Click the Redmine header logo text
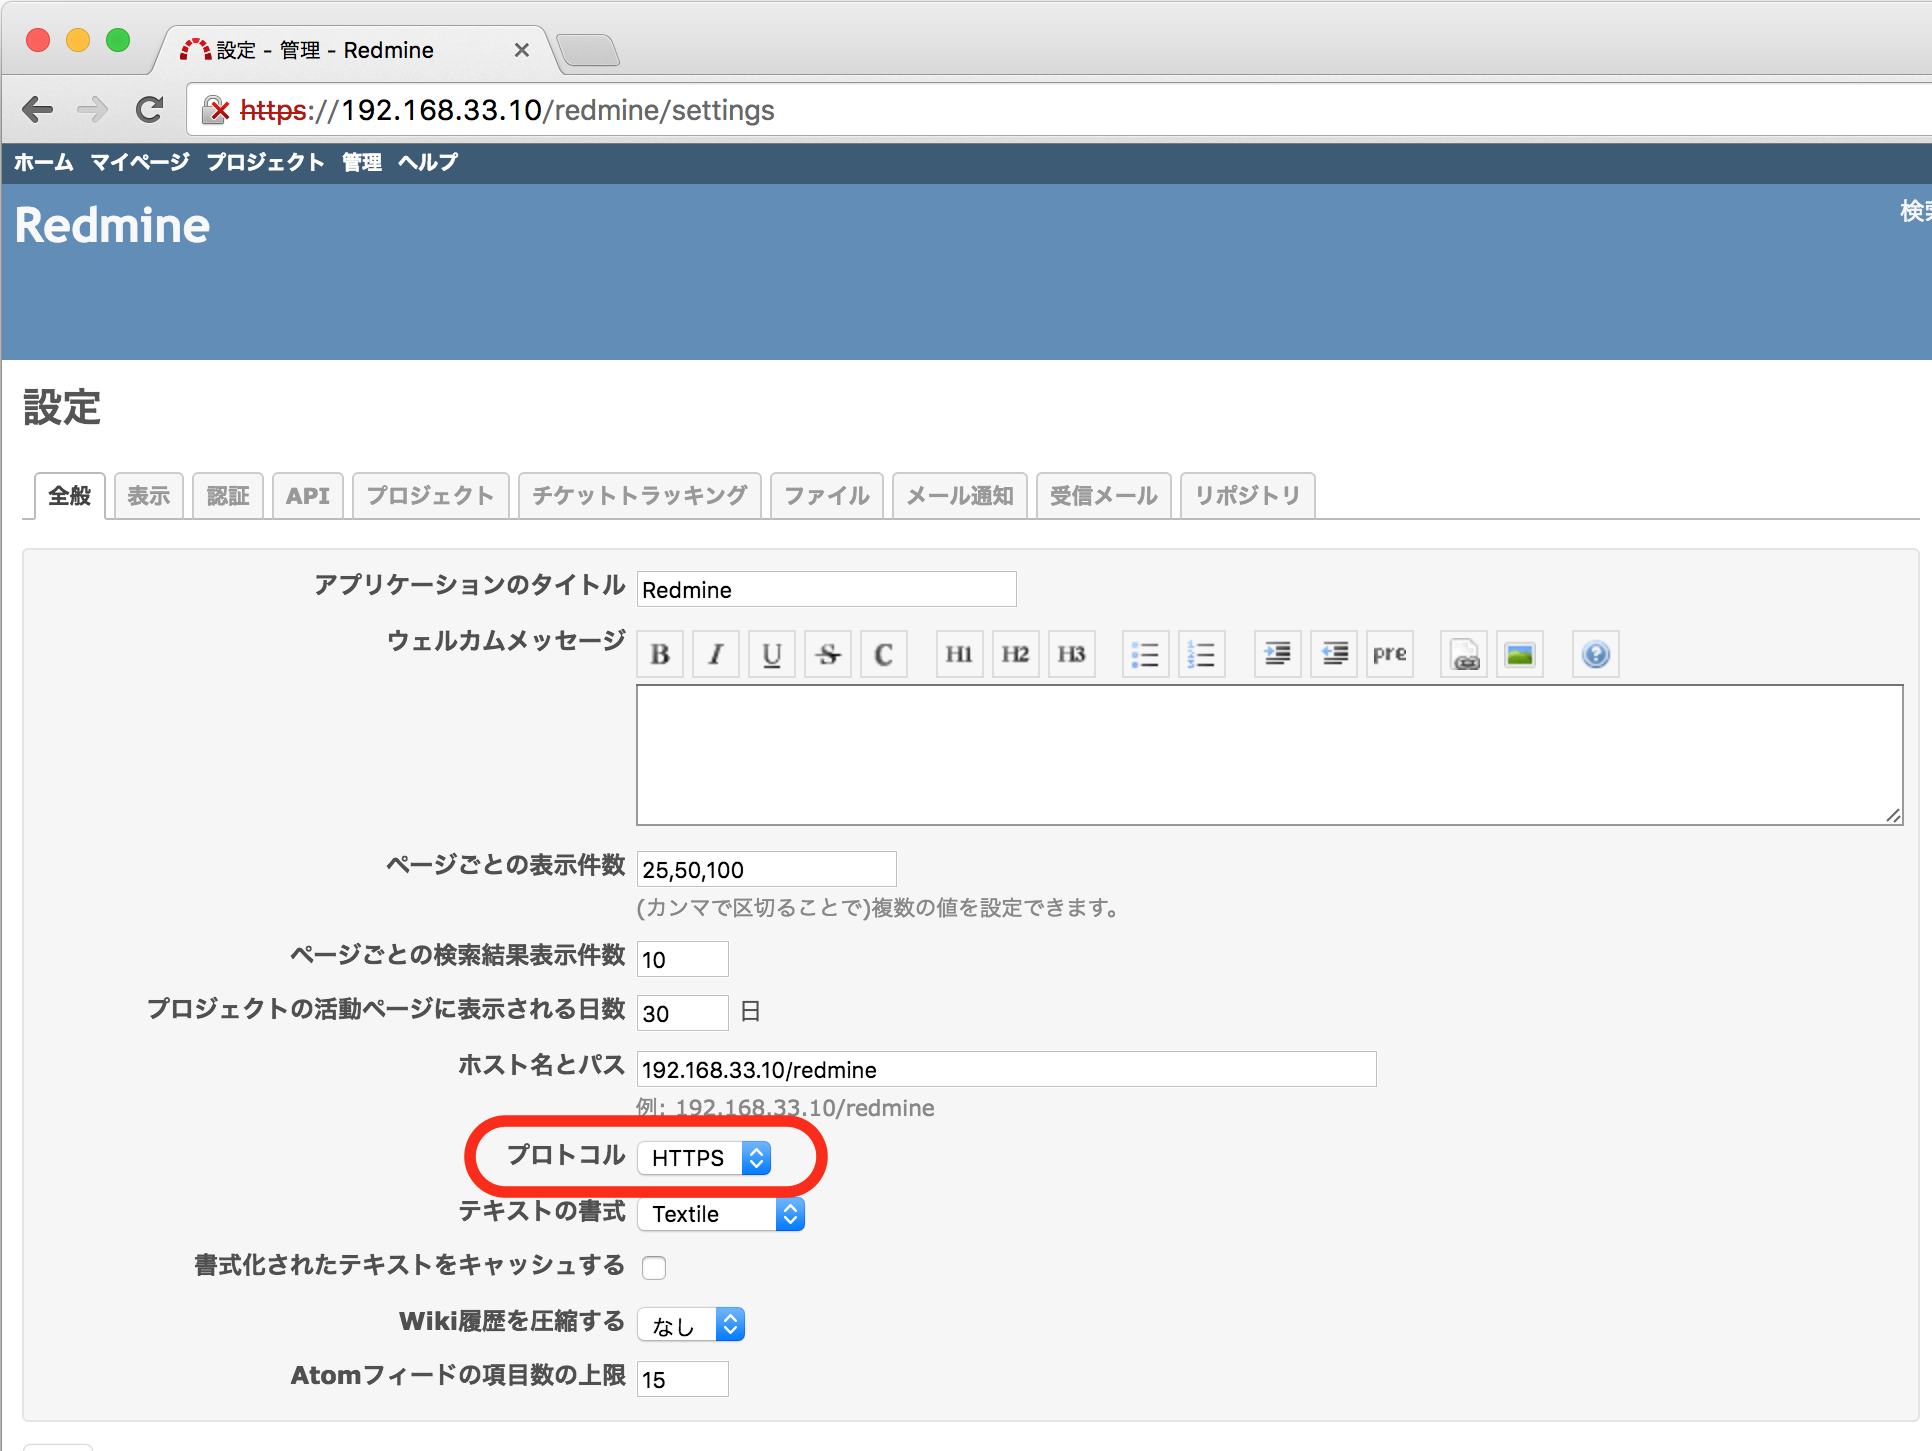The image size is (1932, 1451). pyautogui.click(x=111, y=224)
